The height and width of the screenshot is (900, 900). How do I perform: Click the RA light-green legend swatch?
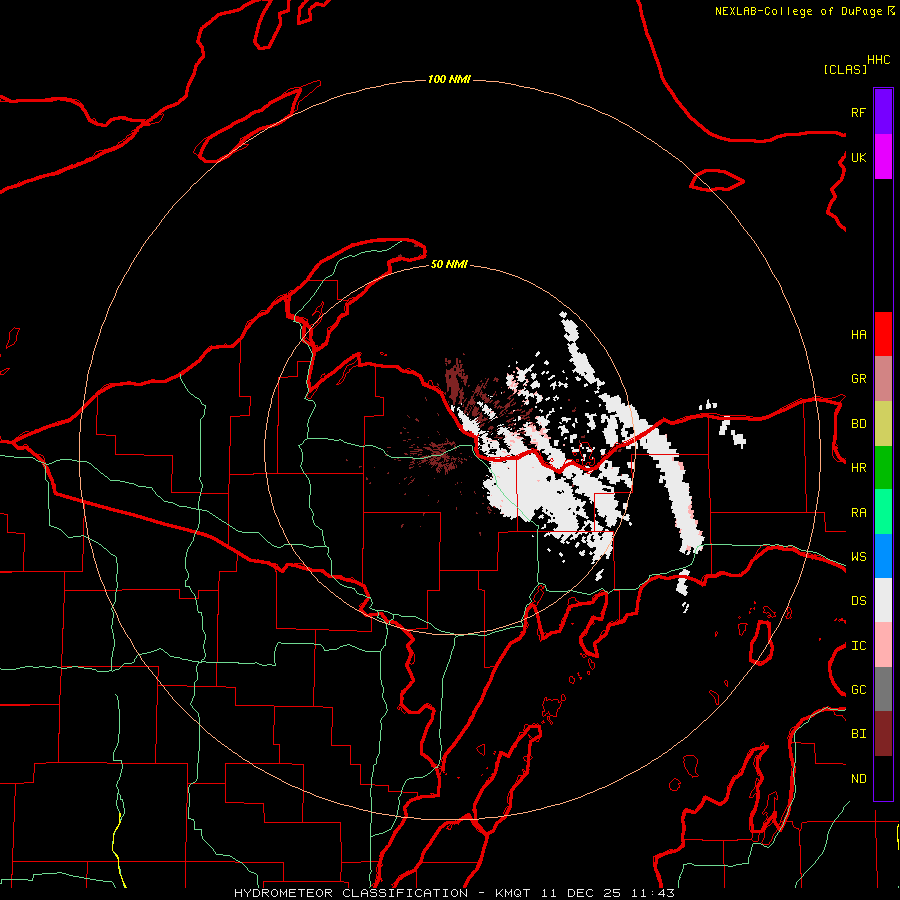pyautogui.click(x=883, y=512)
